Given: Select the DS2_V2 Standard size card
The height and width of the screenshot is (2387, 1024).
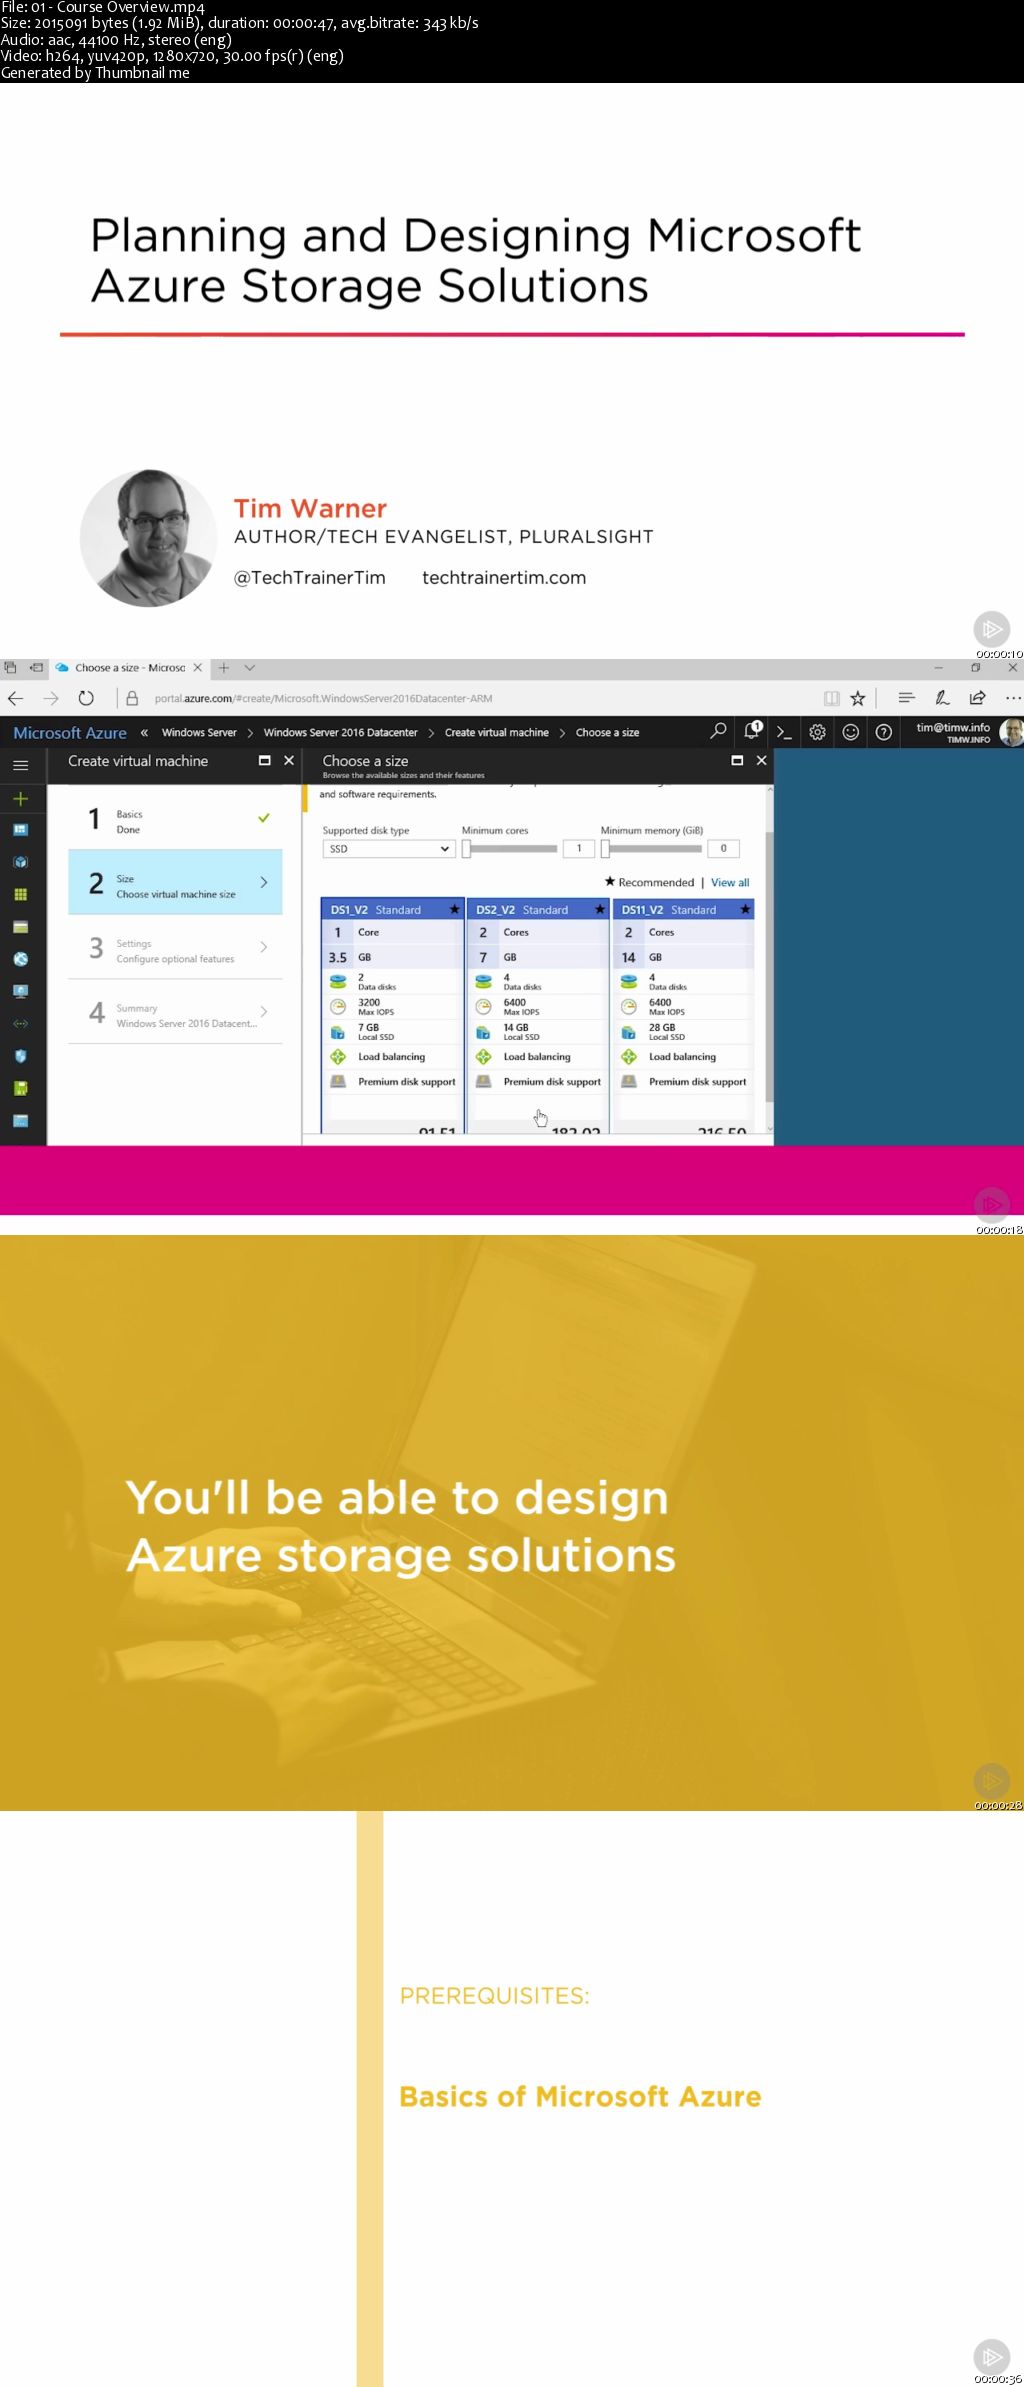Looking at the screenshot, I should 538,1015.
